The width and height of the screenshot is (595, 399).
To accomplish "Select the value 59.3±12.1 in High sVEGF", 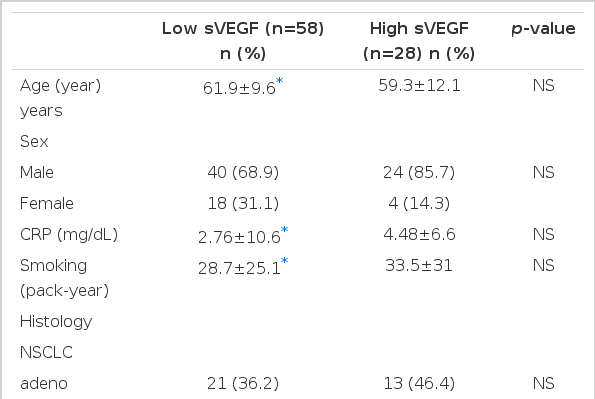I will [419, 85].
